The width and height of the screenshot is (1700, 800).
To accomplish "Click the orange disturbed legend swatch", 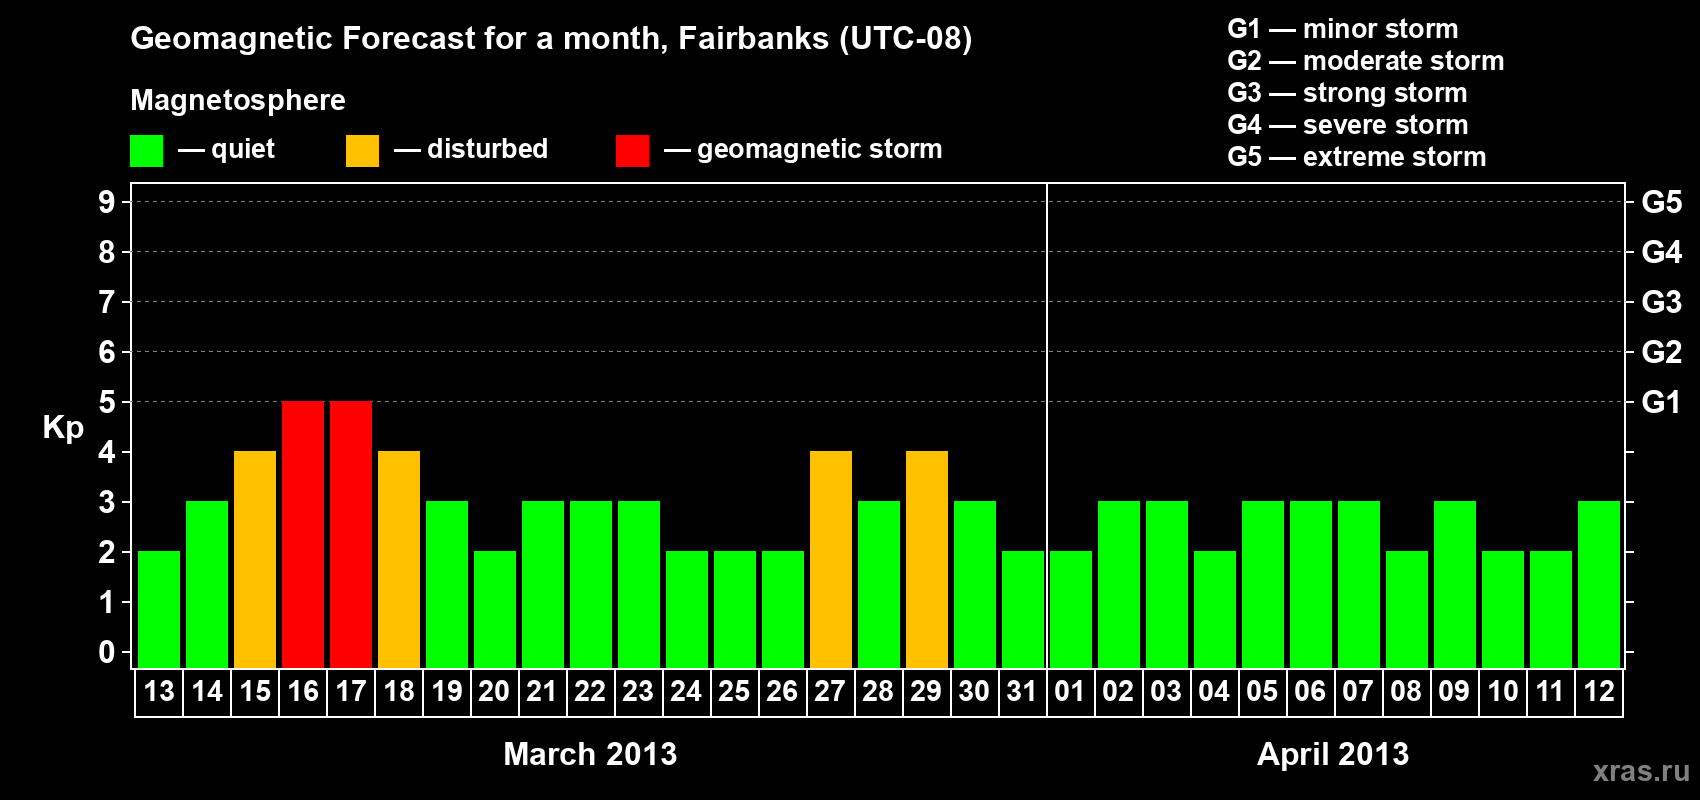I will [x=362, y=151].
